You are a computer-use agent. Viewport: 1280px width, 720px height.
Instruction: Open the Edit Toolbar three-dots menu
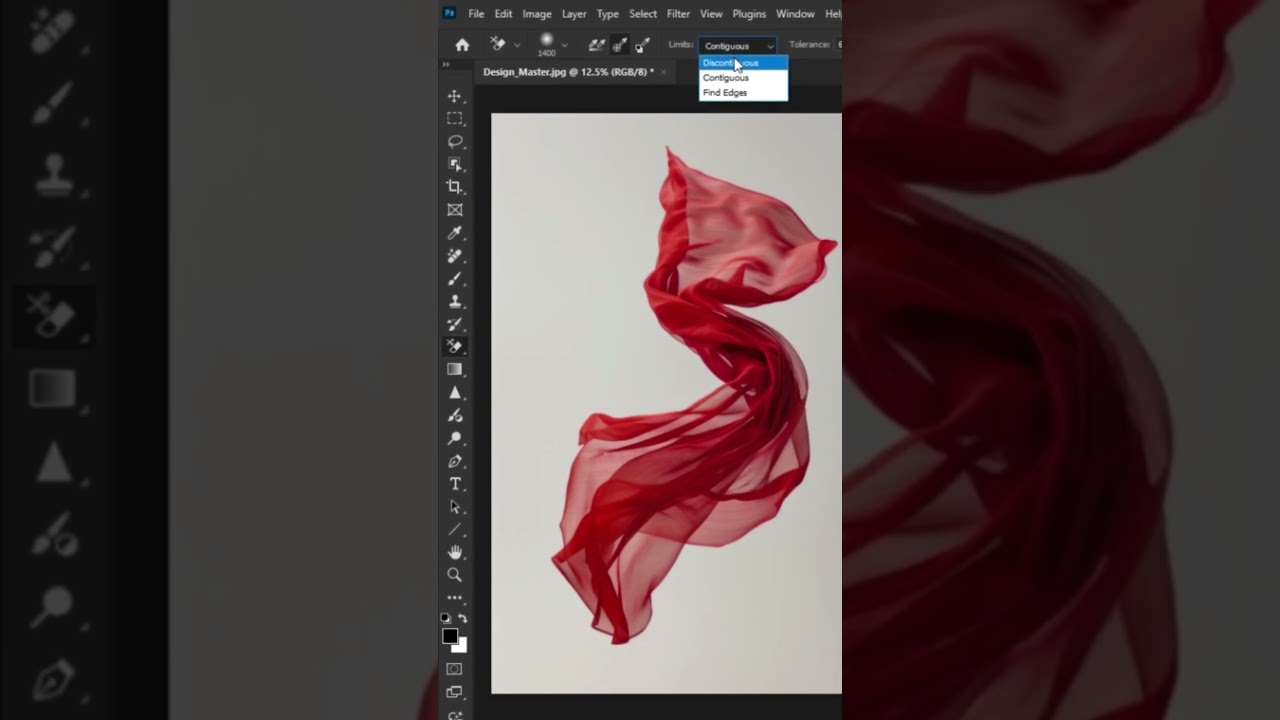pos(455,598)
